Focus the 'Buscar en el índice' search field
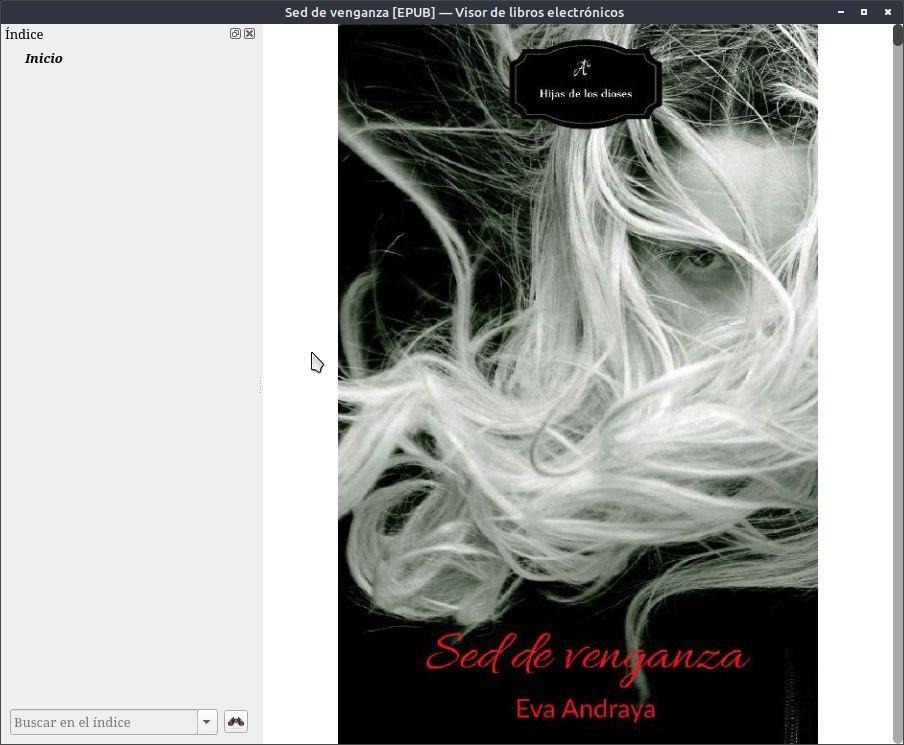Screen dimensions: 904x745 (x=104, y=722)
